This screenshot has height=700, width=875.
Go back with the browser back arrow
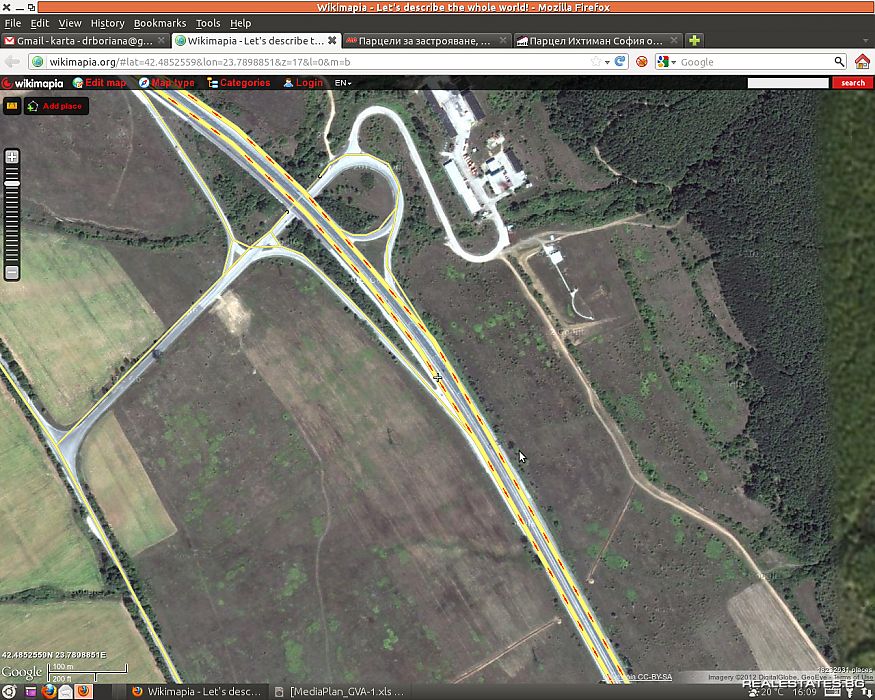pos(12,62)
